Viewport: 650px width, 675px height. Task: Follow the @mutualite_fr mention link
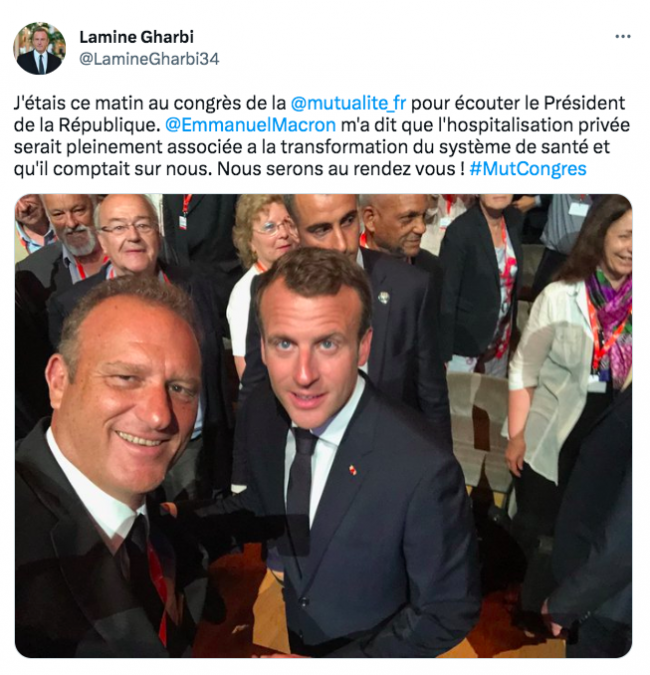[348, 103]
